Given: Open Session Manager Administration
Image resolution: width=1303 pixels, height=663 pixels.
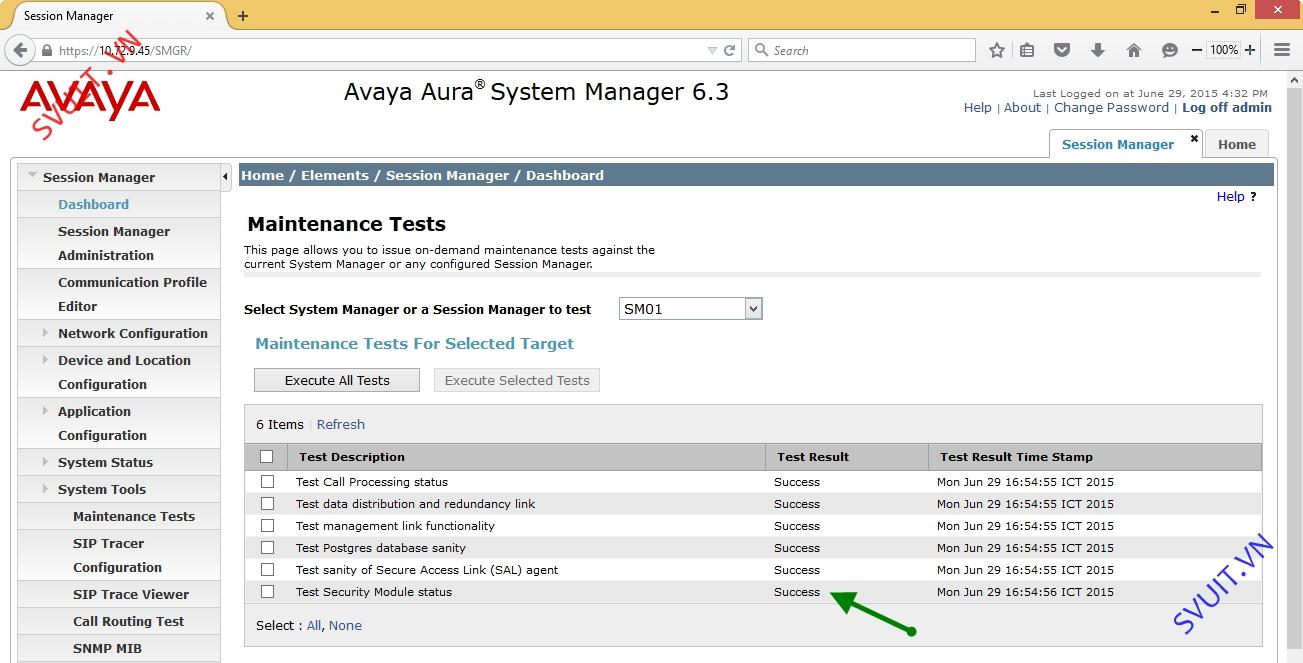Looking at the screenshot, I should (113, 243).
